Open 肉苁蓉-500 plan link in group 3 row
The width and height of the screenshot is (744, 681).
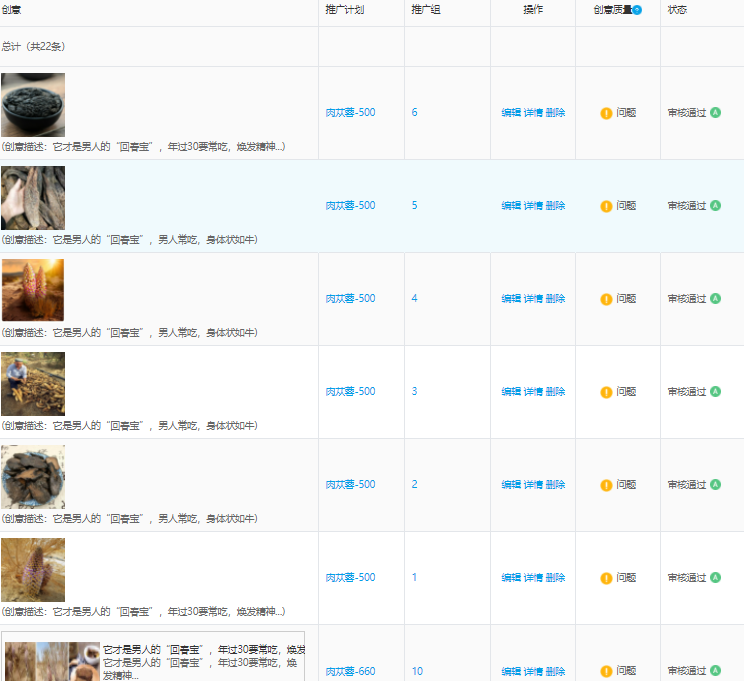click(x=350, y=392)
